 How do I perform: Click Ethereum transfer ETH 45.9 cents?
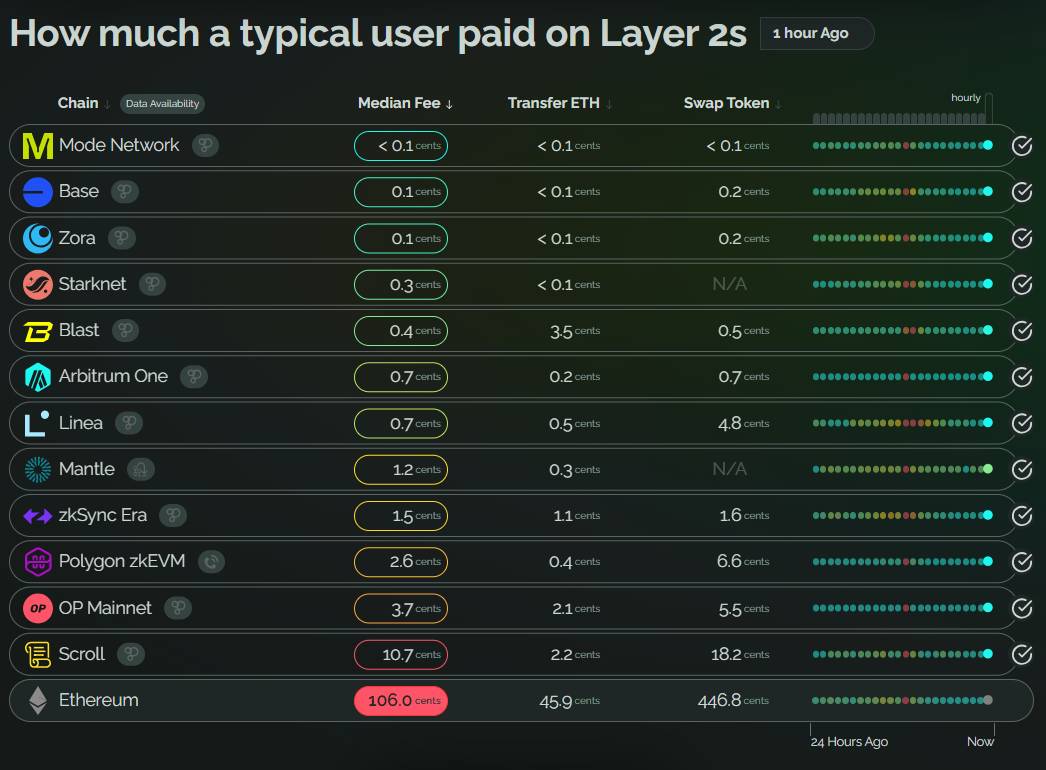click(x=570, y=701)
